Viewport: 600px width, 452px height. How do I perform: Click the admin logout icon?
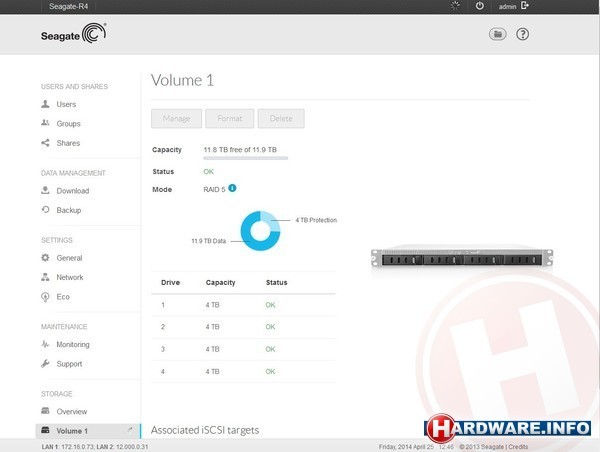(525, 5)
